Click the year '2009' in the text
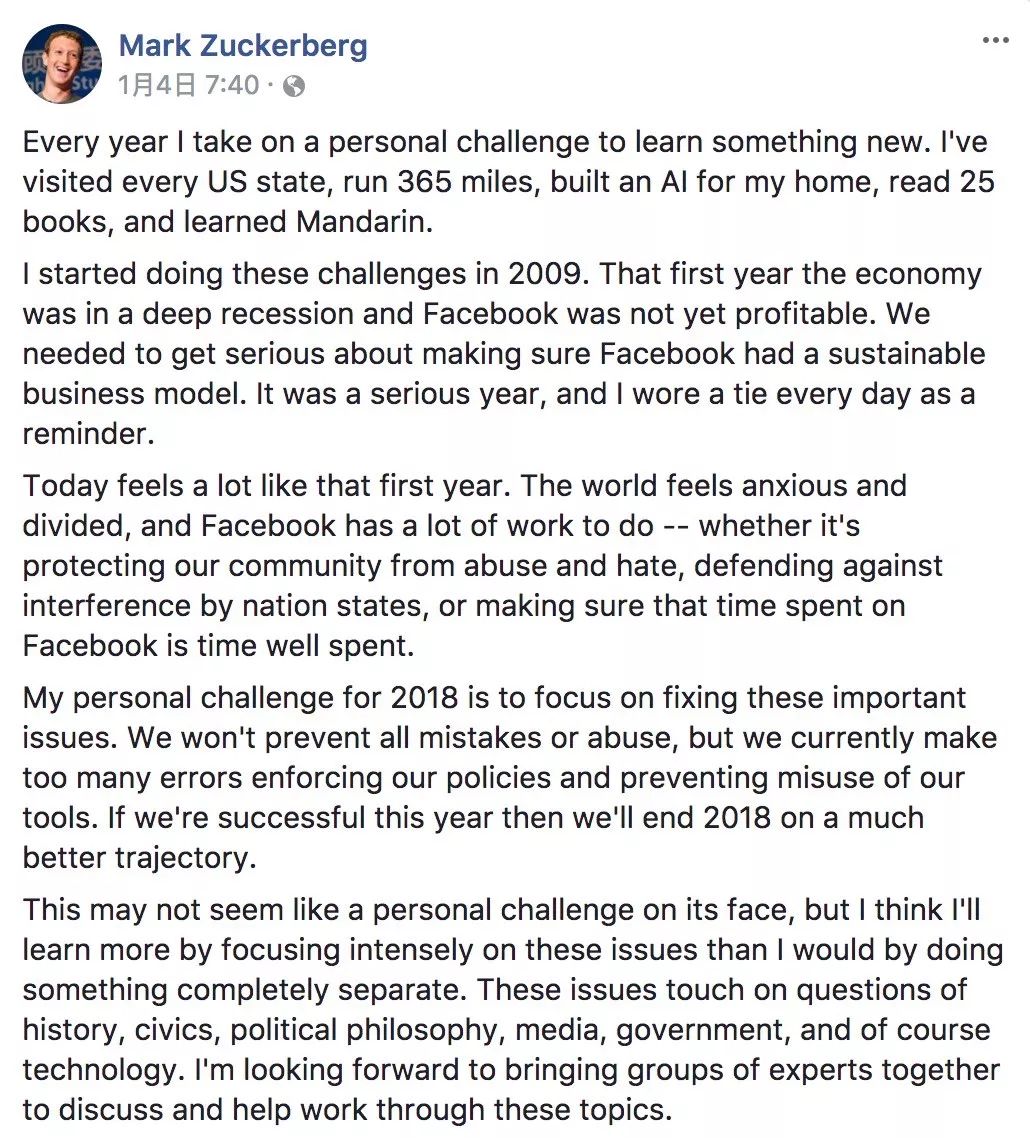1030x1138 pixels. tap(544, 274)
